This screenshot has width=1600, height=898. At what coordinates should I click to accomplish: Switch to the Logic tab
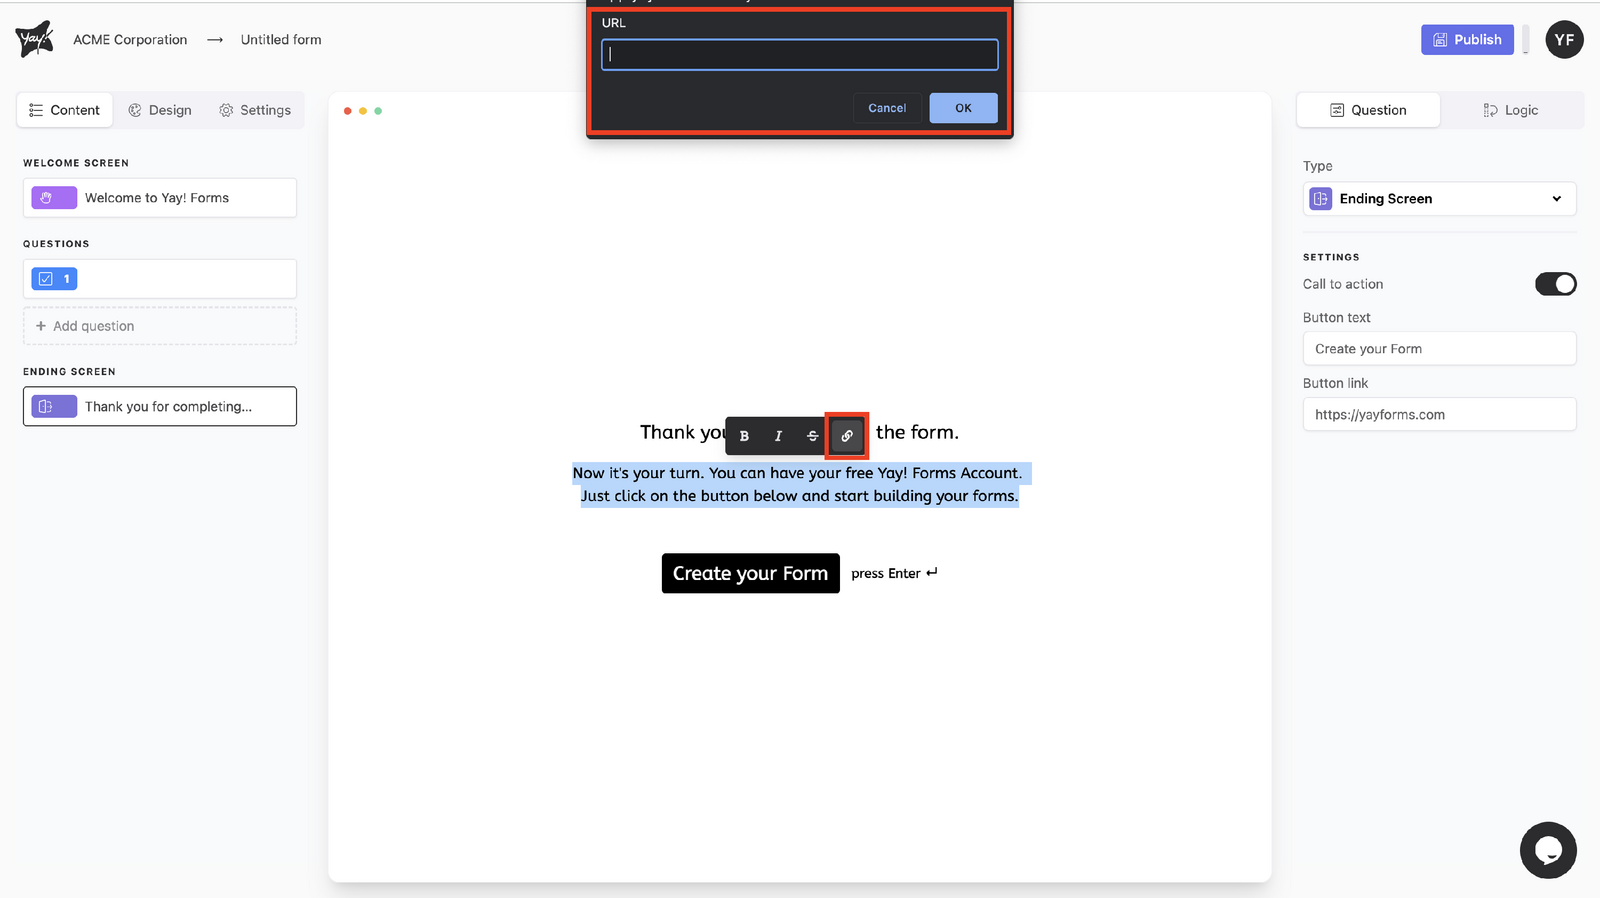(1511, 110)
